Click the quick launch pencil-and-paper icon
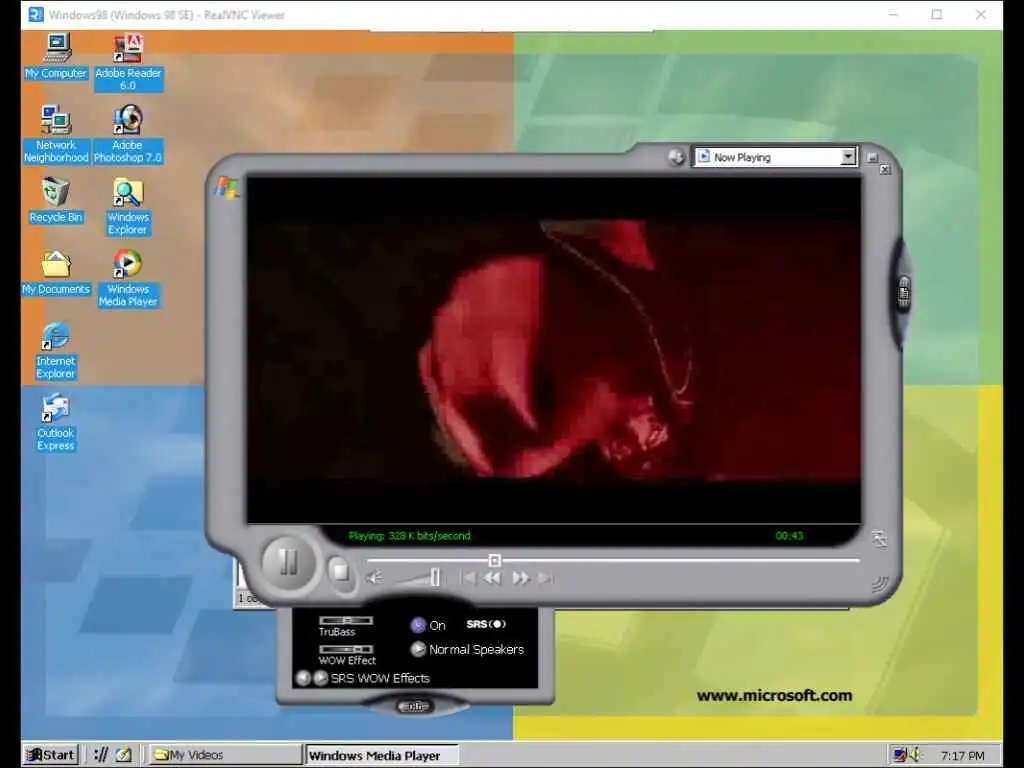Viewport: 1024px width, 768px height. 124,755
